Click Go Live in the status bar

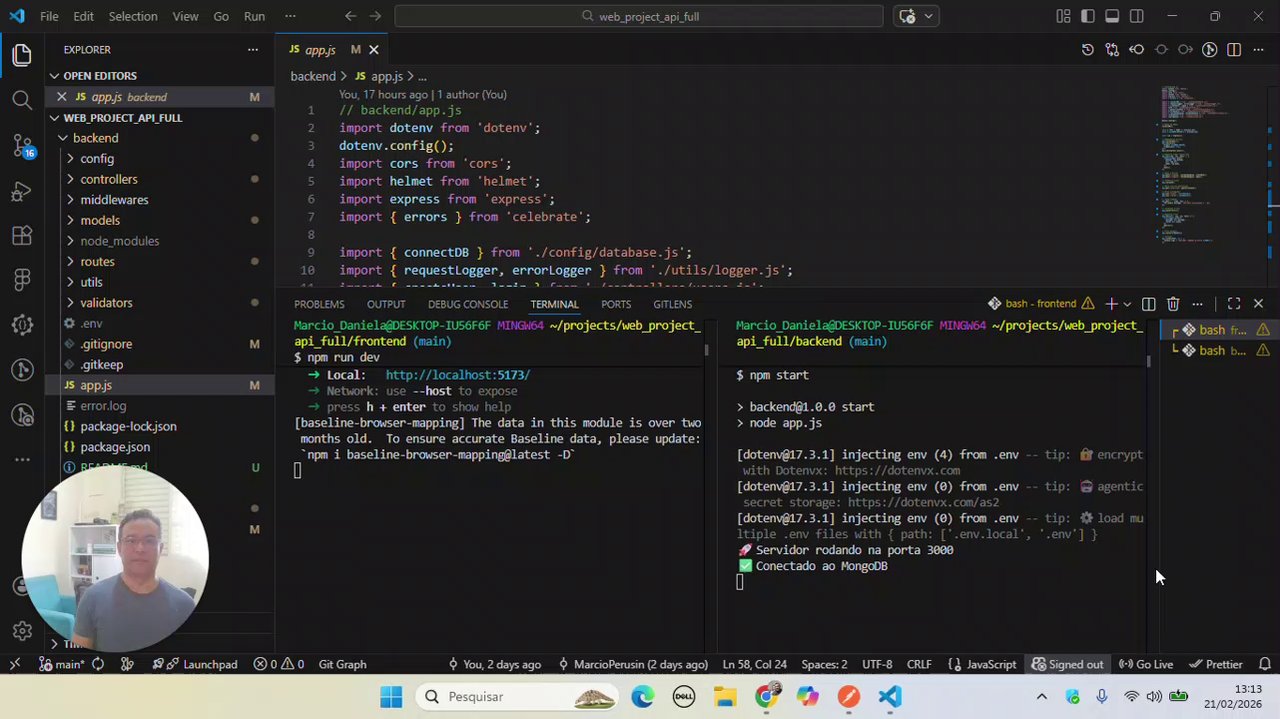coord(1146,664)
